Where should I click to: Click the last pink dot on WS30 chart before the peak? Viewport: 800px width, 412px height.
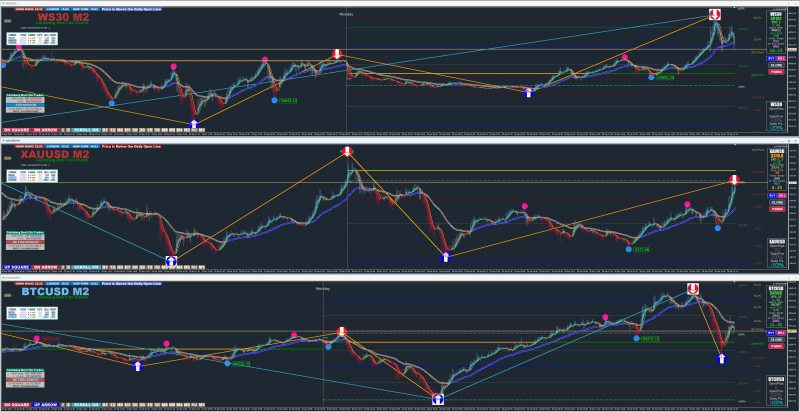point(624,57)
